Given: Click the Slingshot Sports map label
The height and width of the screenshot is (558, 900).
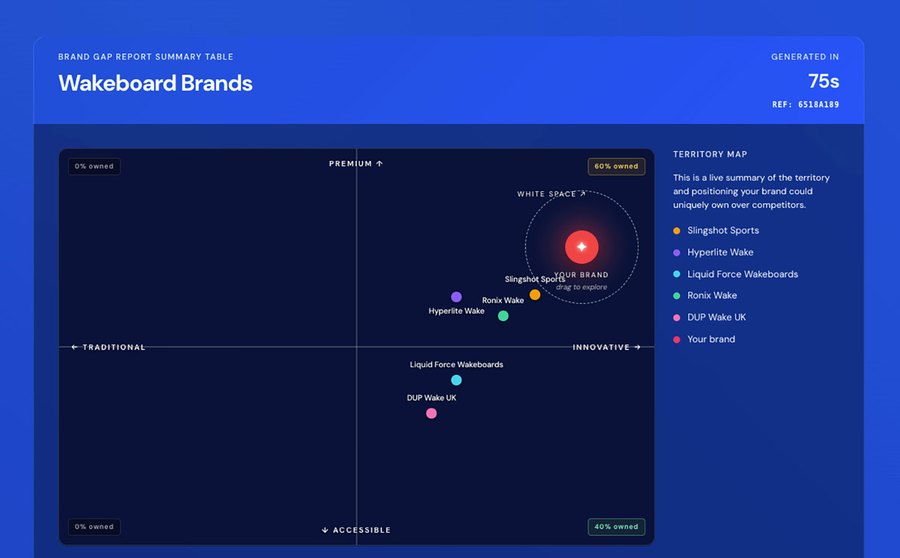Looking at the screenshot, I should point(535,279).
